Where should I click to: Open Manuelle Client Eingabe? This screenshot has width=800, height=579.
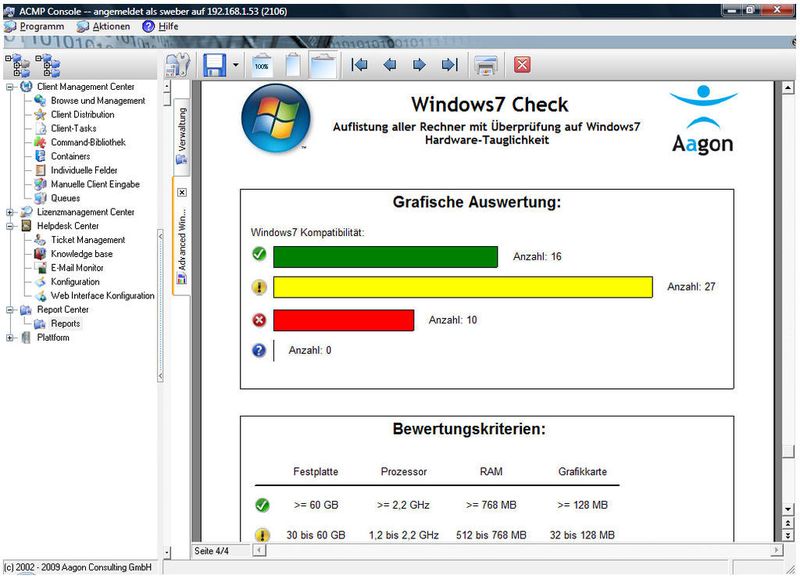pos(95,184)
